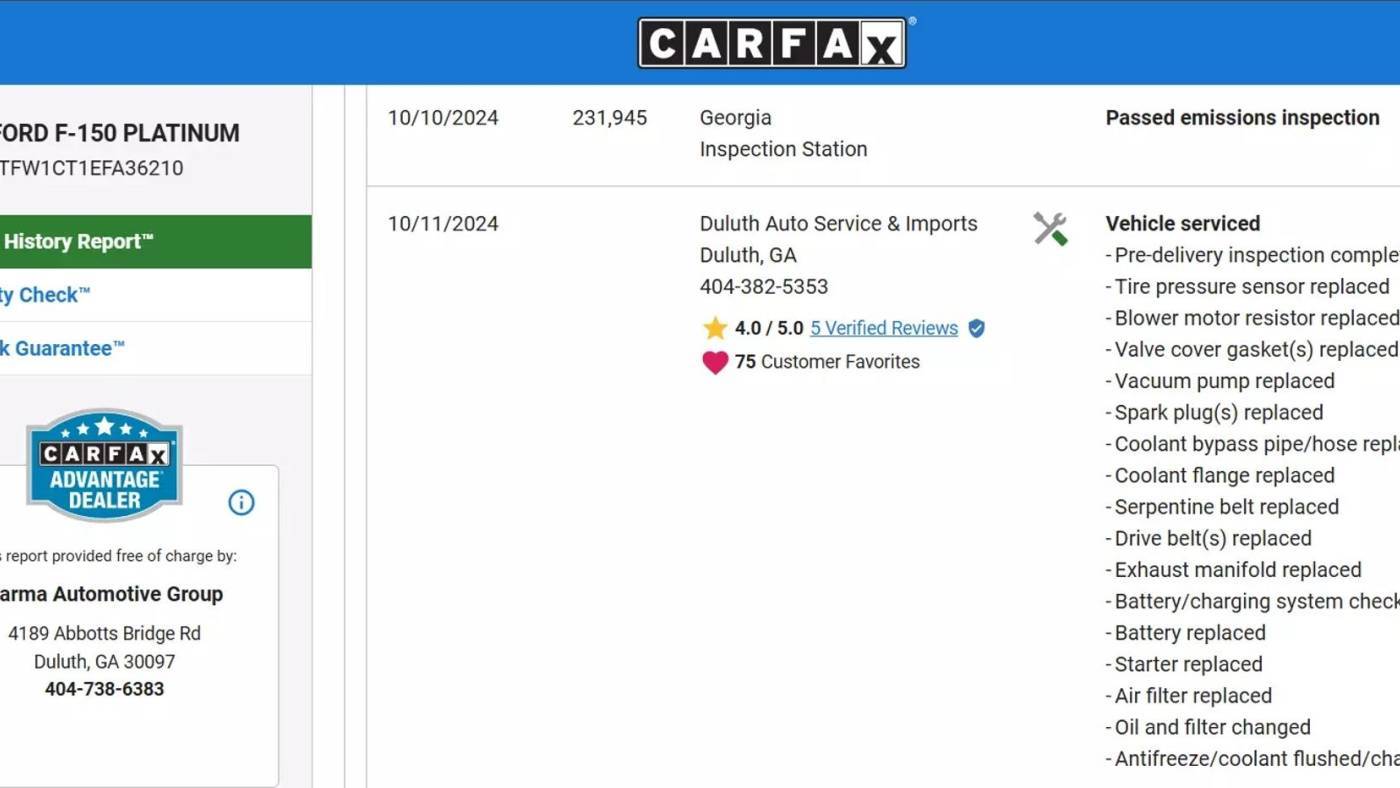Image resolution: width=1400 pixels, height=788 pixels.
Task: Click the Tire pressure sensor replaced line
Action: (1247, 287)
